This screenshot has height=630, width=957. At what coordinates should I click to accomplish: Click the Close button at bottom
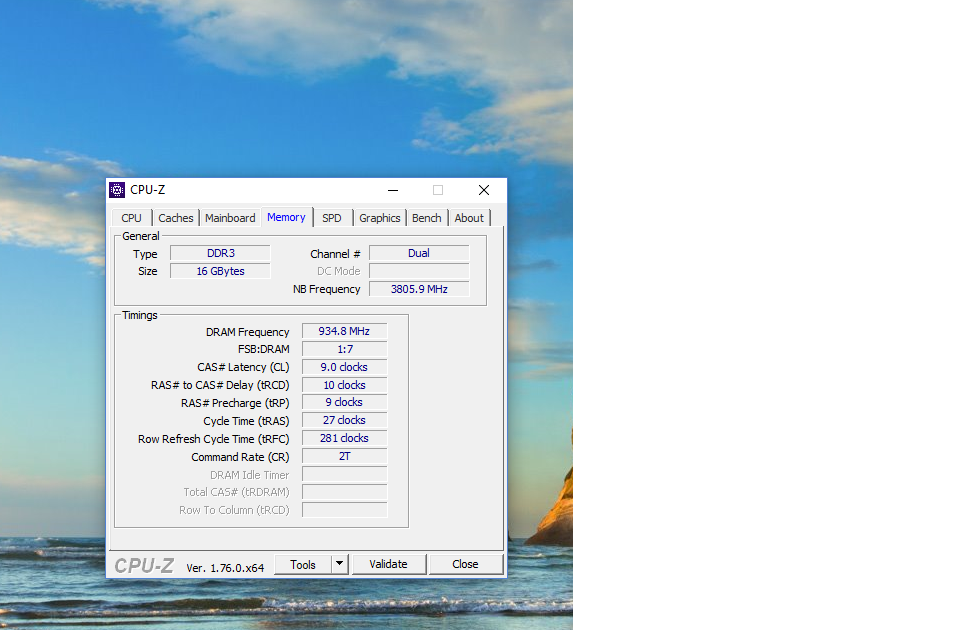(466, 565)
